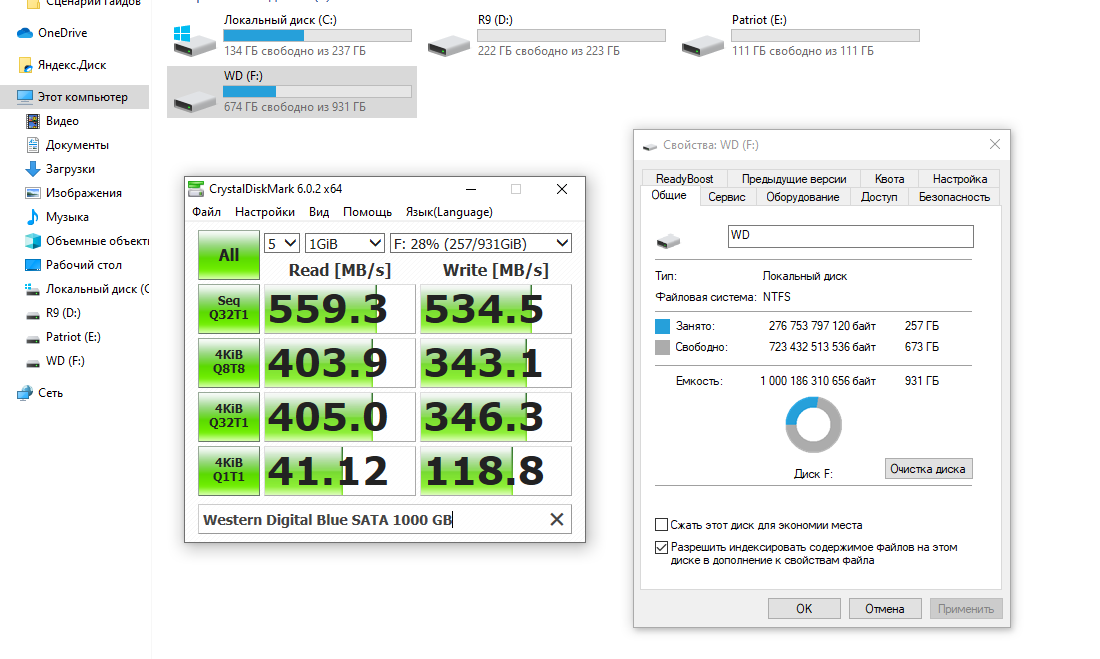Select WD (F:) drive icon in sidebar
1100x659 pixels.
click(32, 362)
